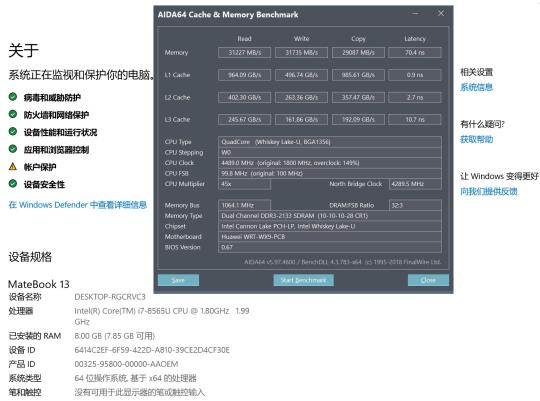Click Memory Bus field 1064.1 MHz
540x401 pixels.
245,205
